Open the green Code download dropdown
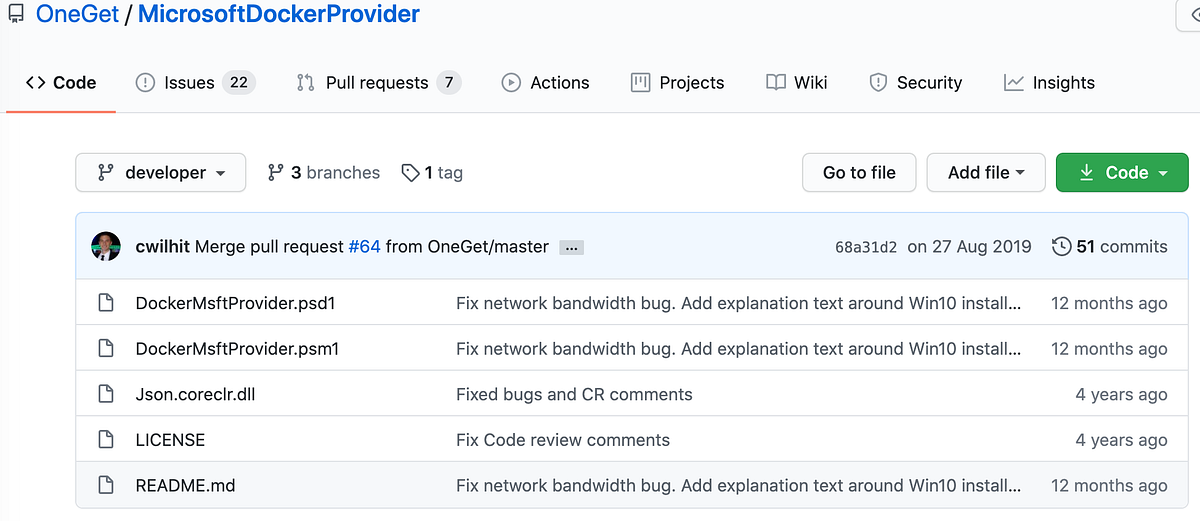This screenshot has width=1200, height=521. tap(1122, 173)
